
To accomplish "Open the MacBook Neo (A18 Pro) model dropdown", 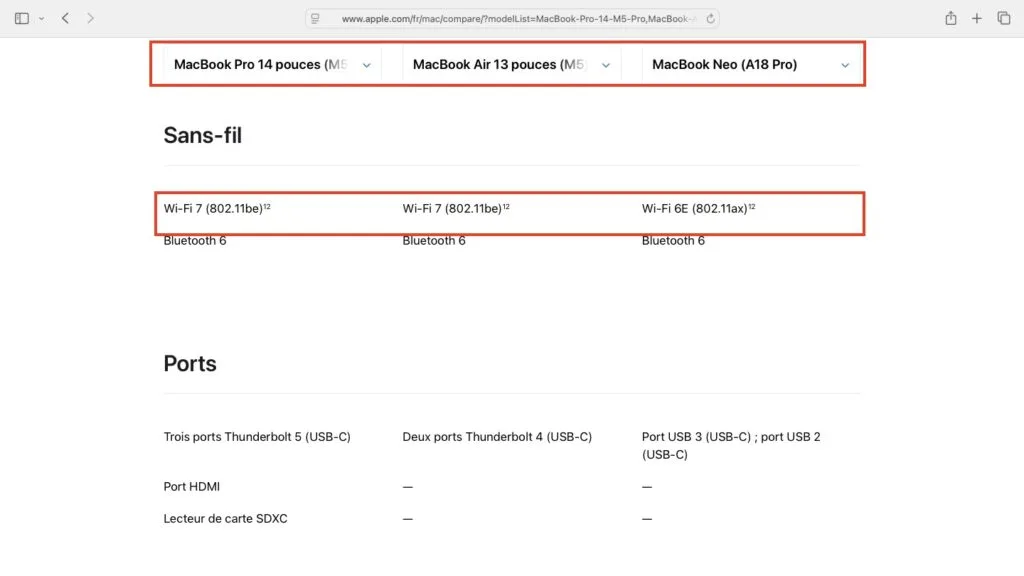I will tap(751, 65).
